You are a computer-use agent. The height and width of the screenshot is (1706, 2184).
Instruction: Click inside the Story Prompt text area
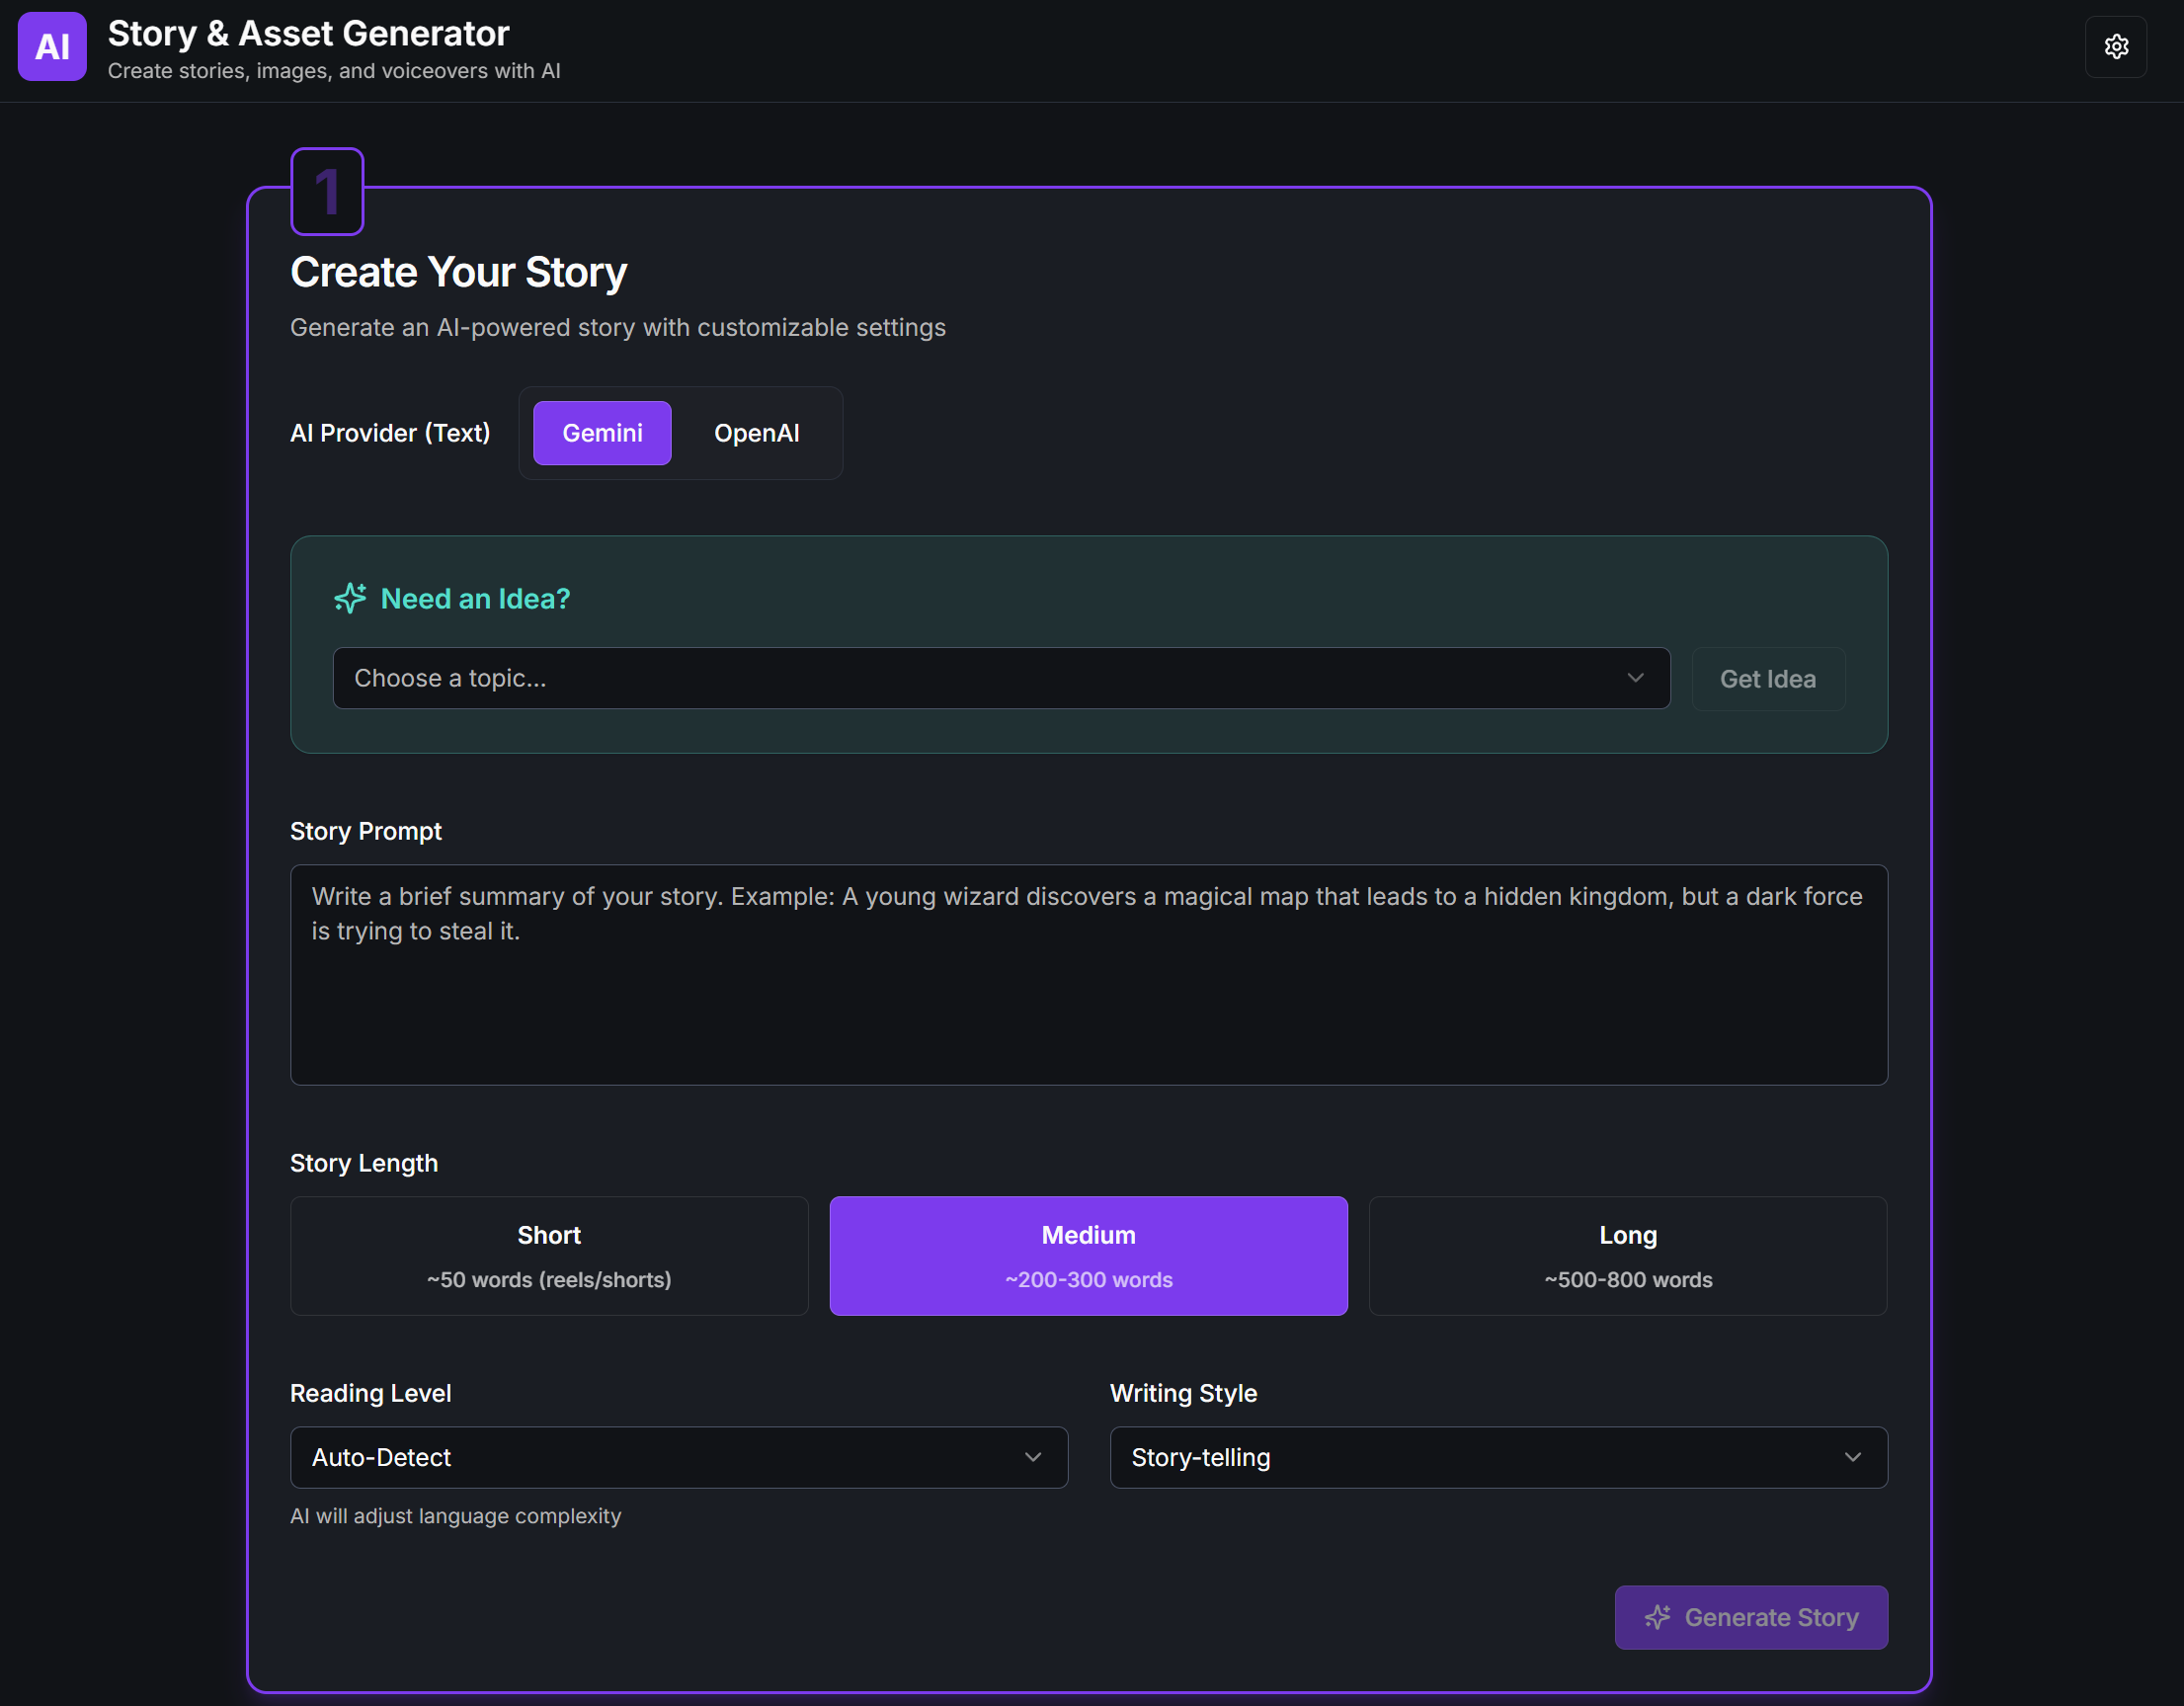[1088, 975]
